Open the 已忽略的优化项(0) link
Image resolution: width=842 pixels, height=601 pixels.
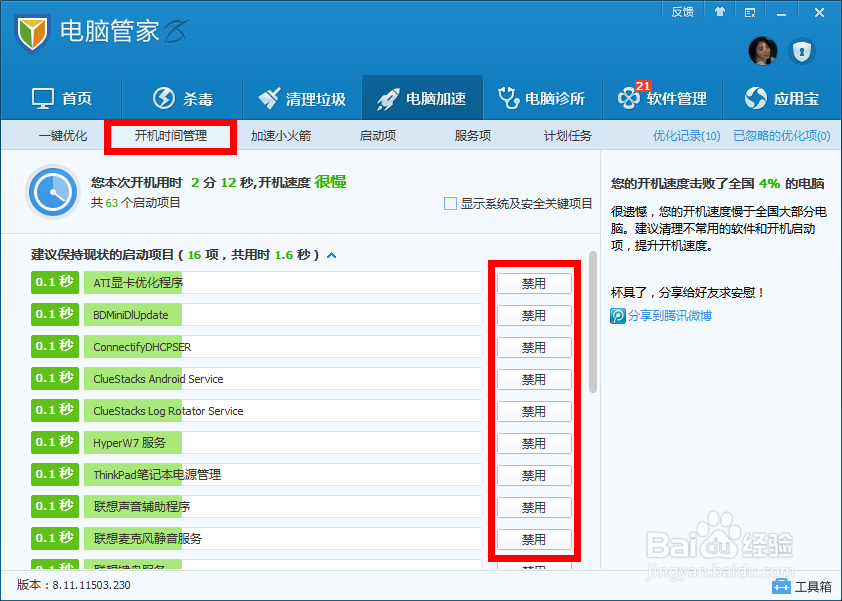782,136
